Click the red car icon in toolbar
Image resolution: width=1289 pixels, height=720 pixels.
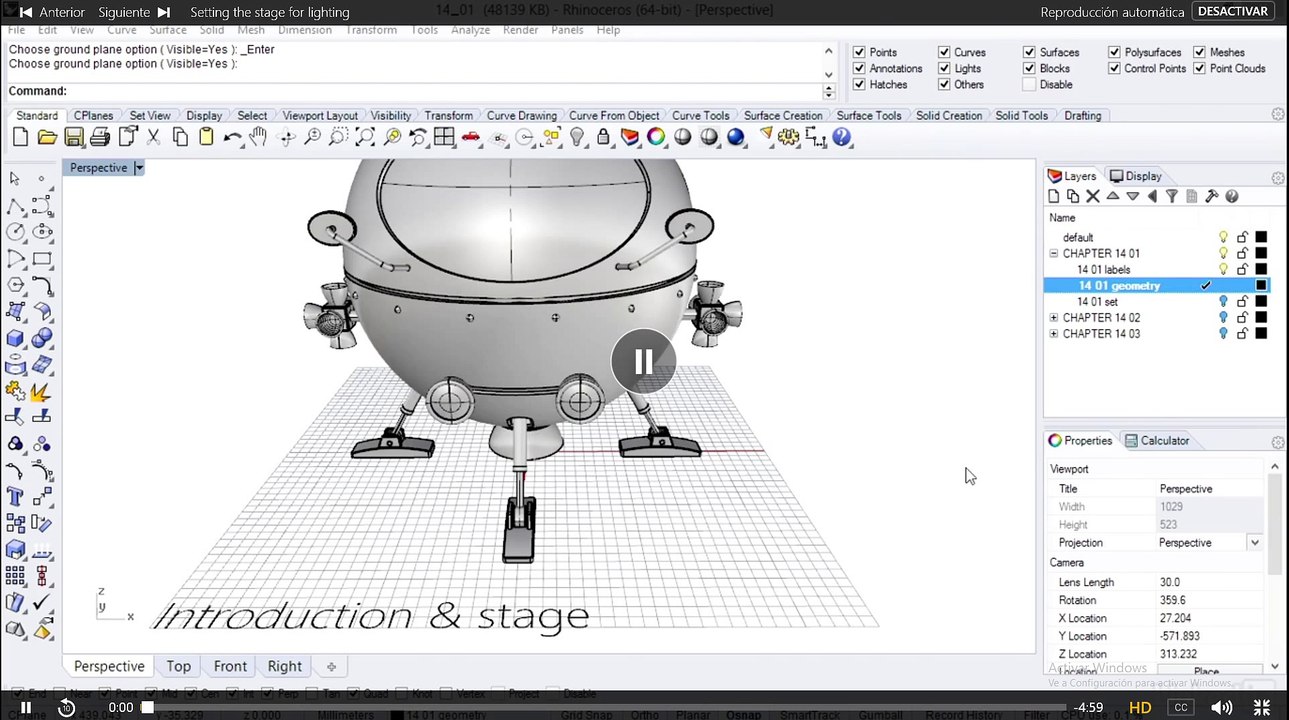[471, 137]
